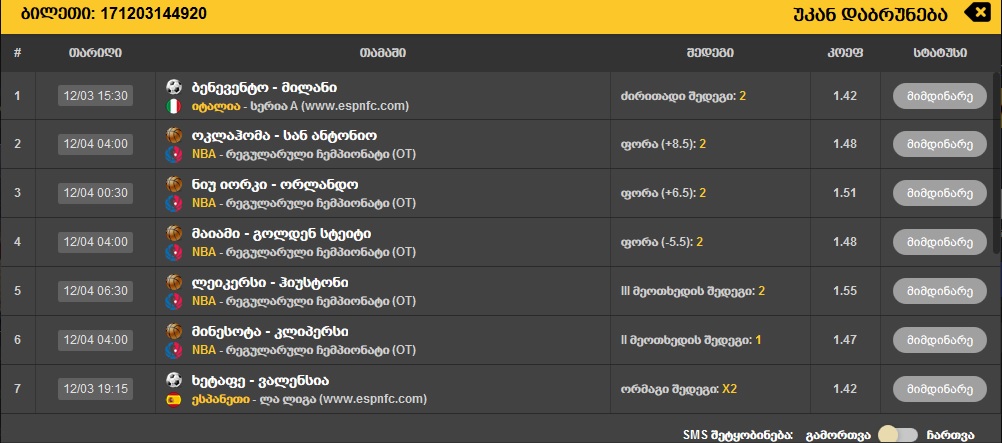Click the basketball icon for ნიუ იორკი - ორლანდო
1002x443 pixels.
point(174,185)
